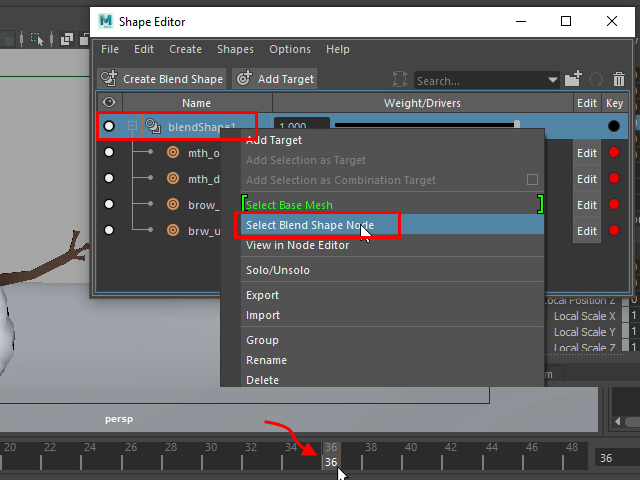The width and height of the screenshot is (640, 480).
Task: Open the Shapes menu
Action: click(235, 49)
